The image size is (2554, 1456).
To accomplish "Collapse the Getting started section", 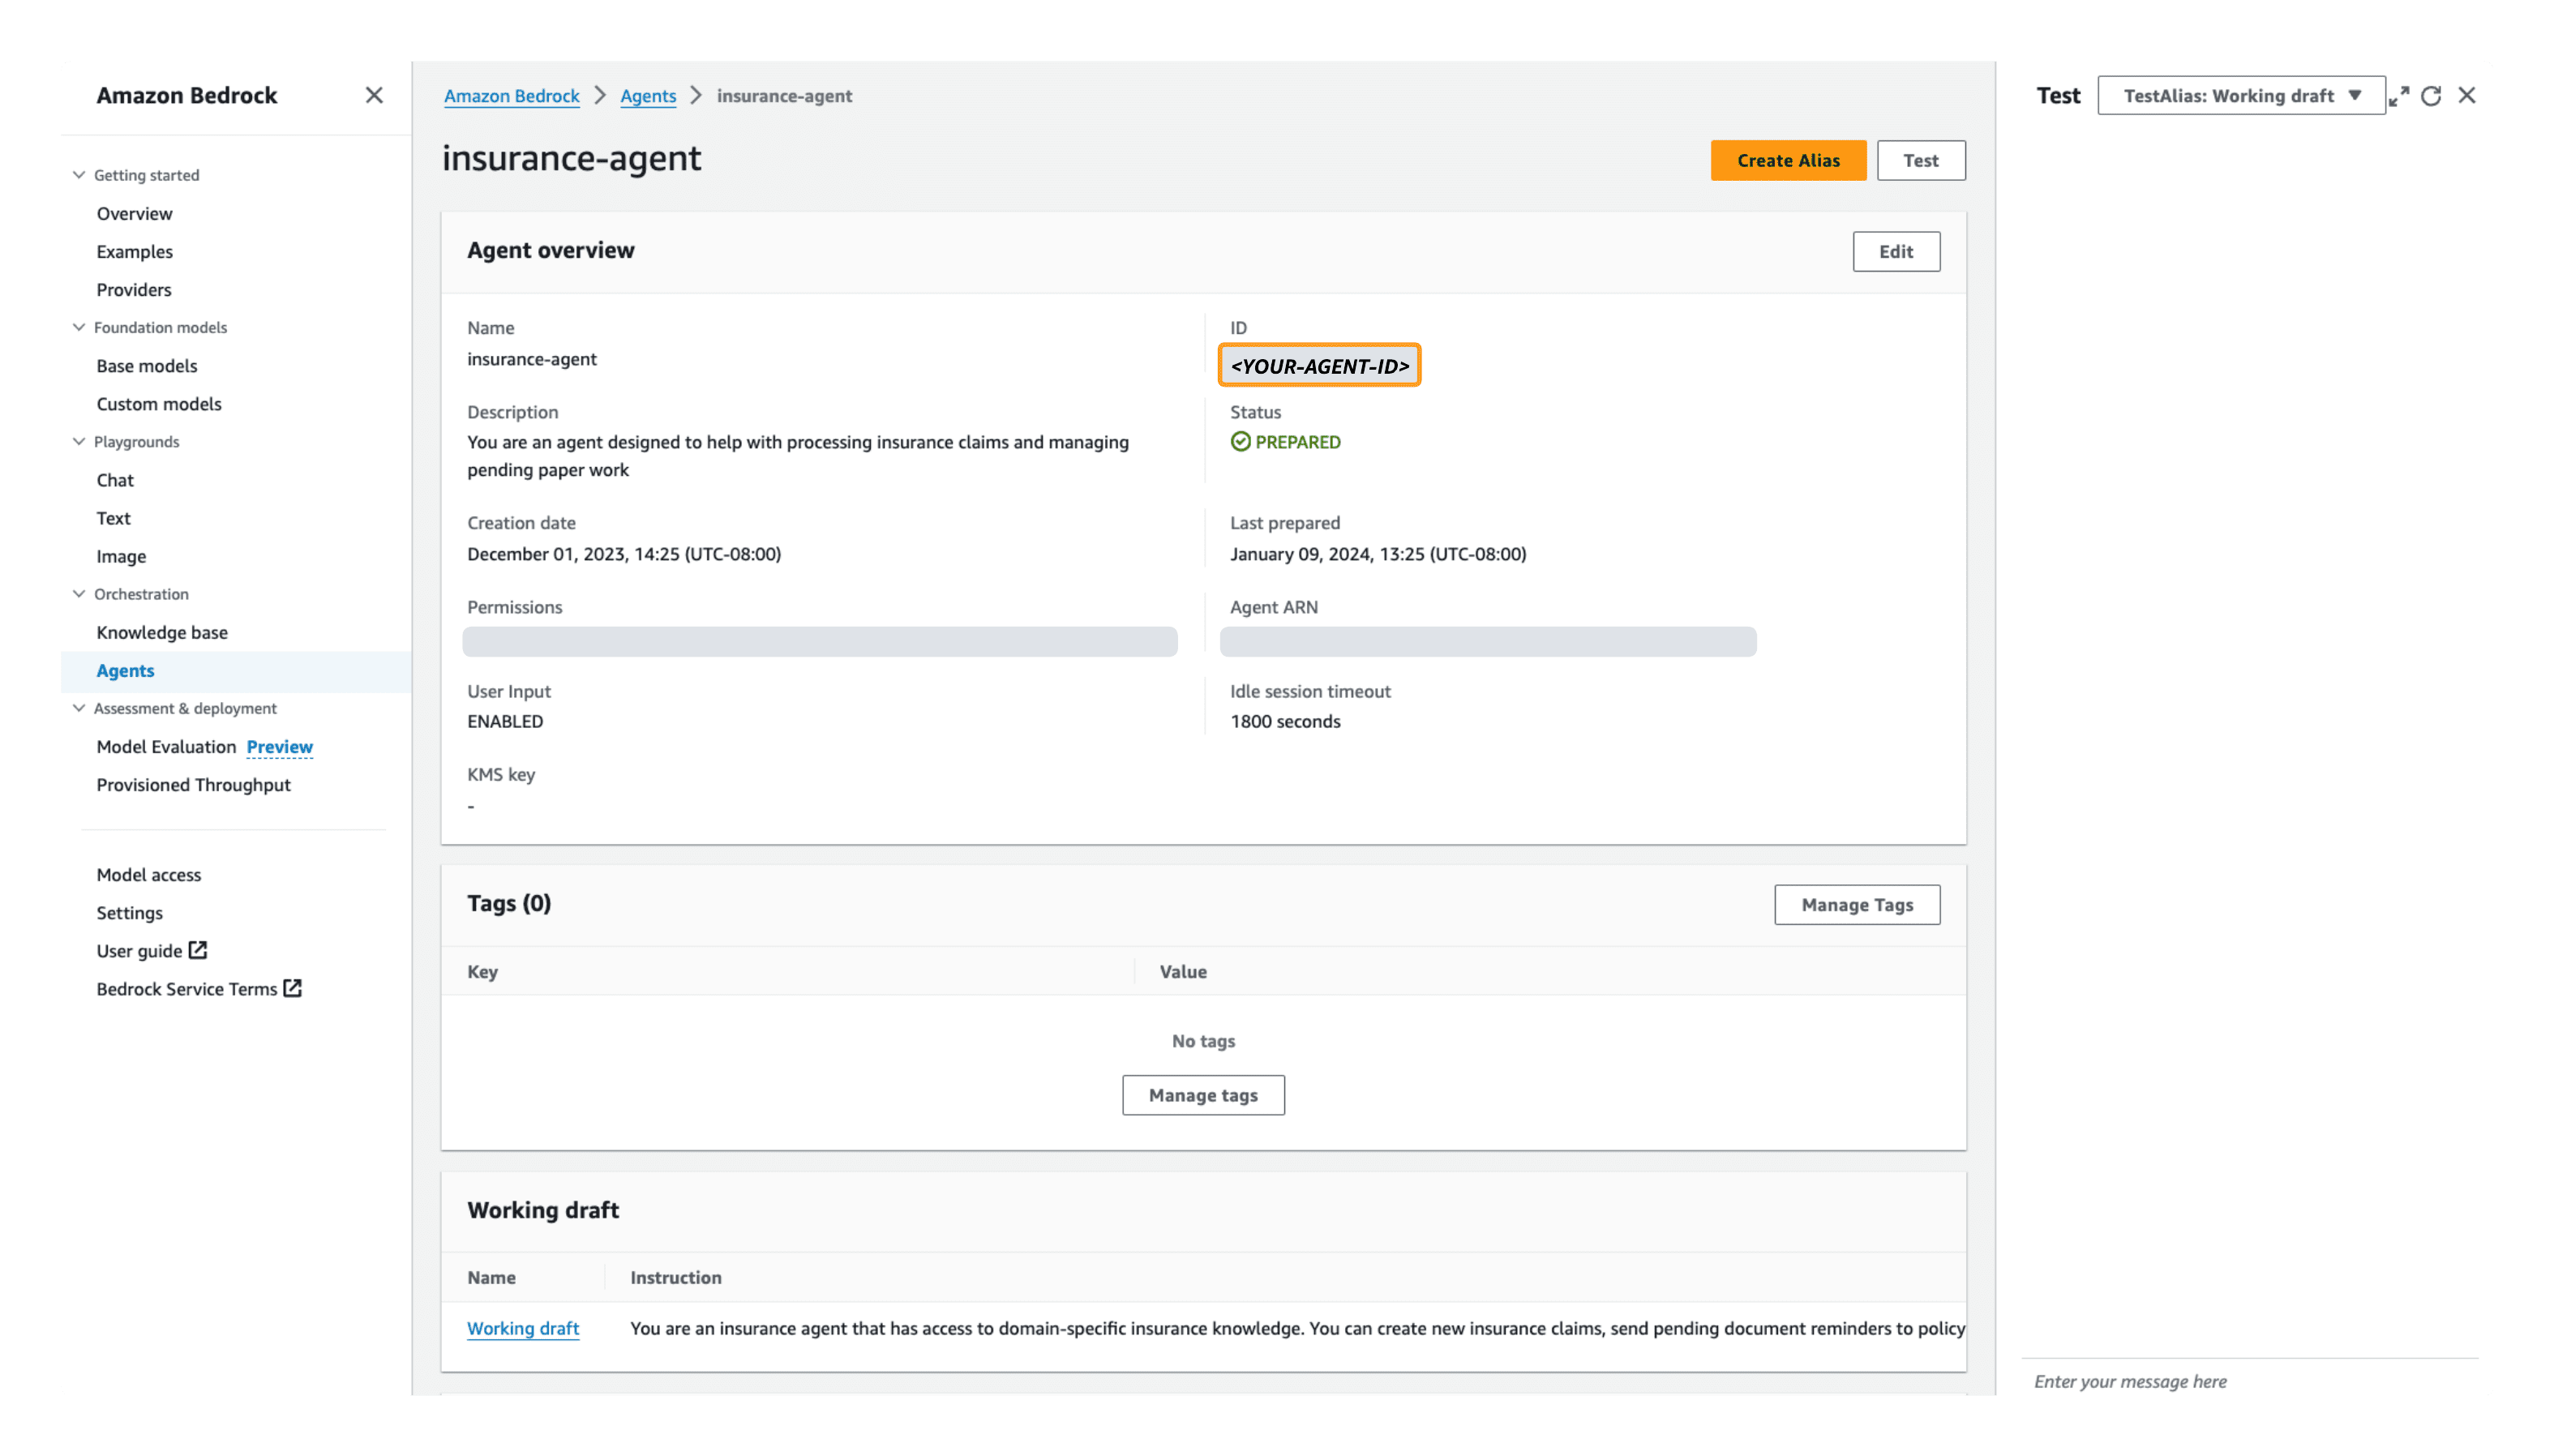I will point(79,175).
